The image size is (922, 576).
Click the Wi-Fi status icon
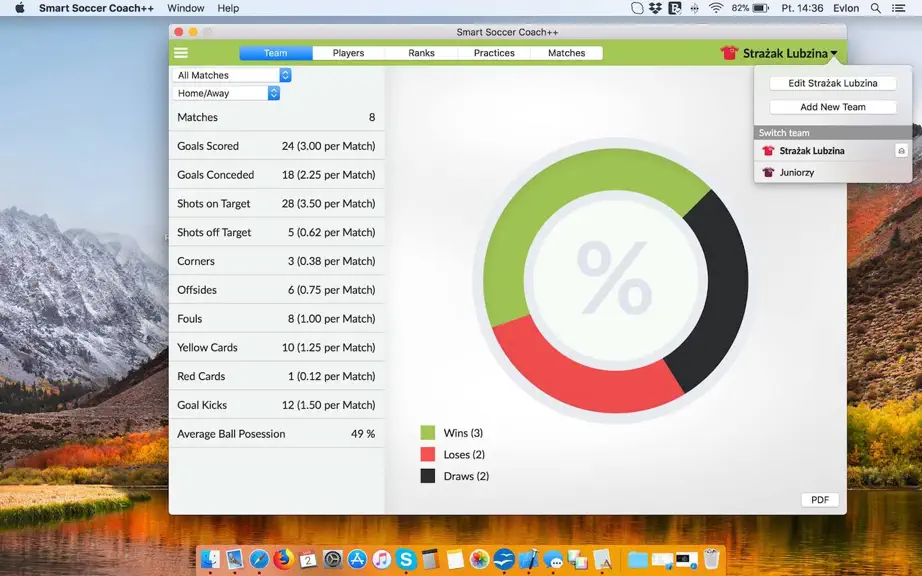[716, 8]
